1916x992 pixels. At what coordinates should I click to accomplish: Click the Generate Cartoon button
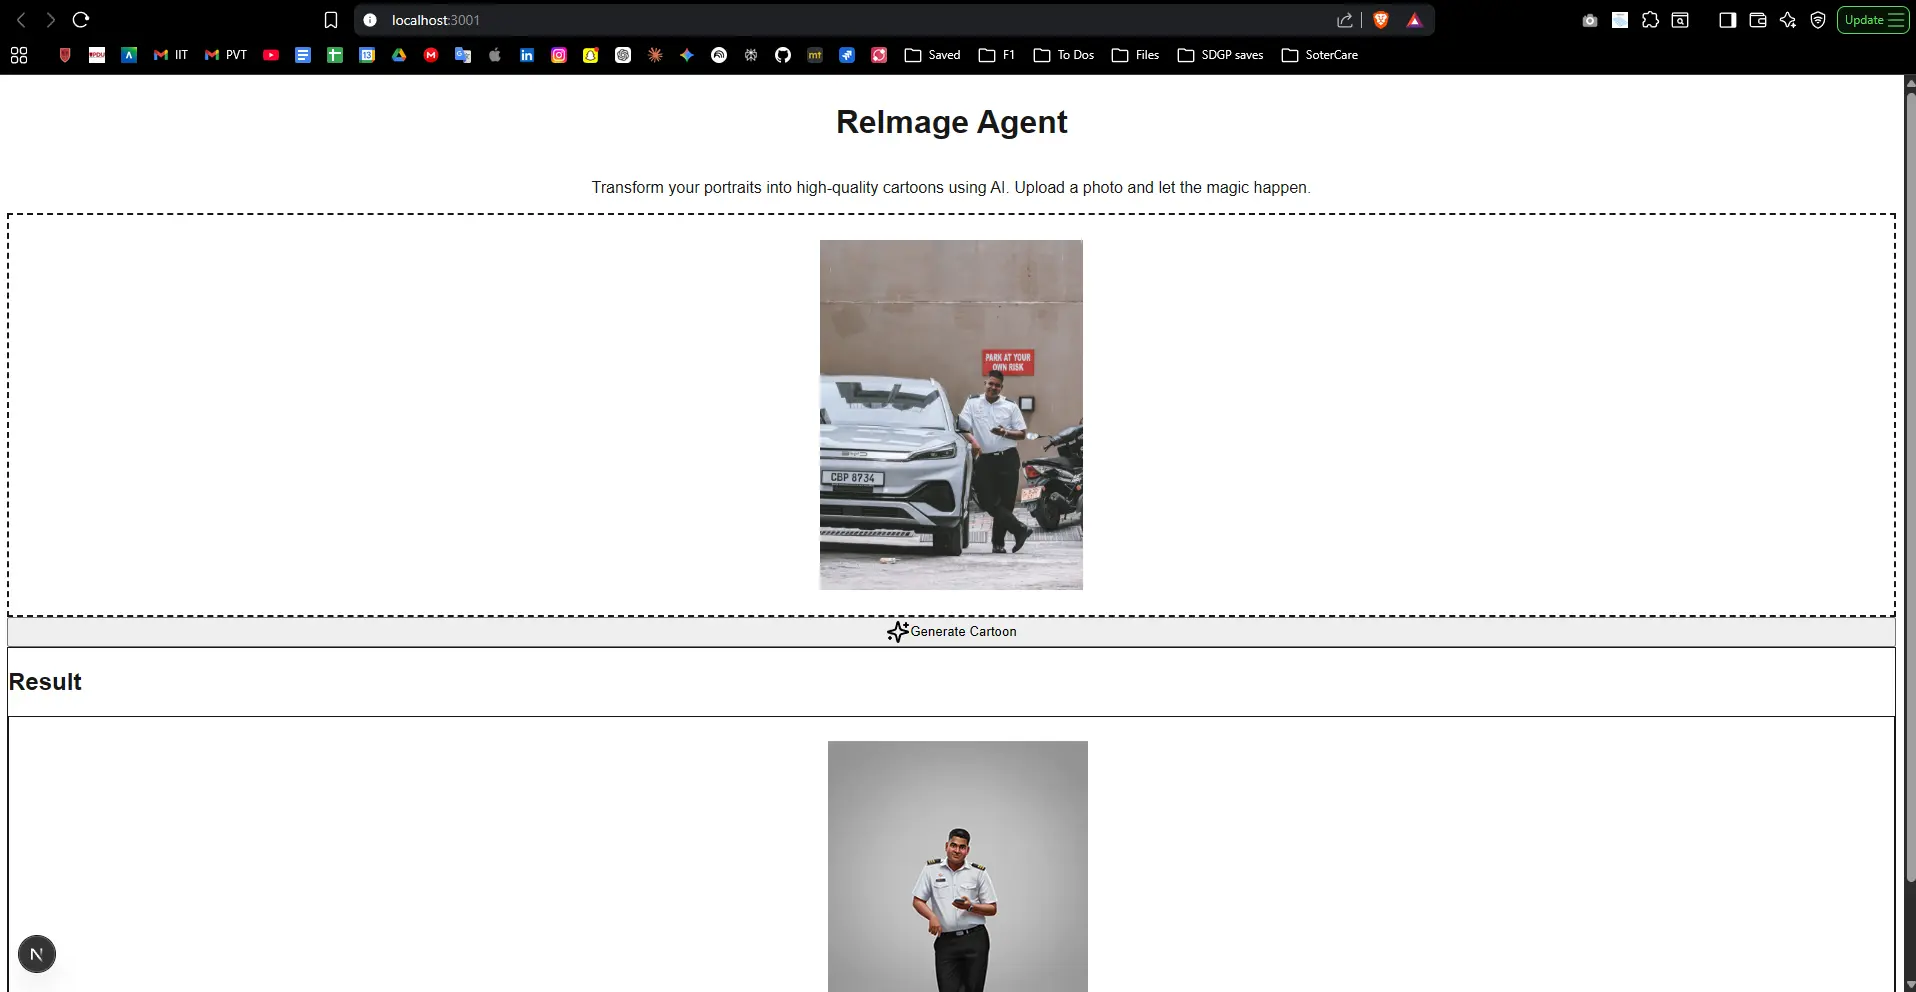[x=951, y=631]
